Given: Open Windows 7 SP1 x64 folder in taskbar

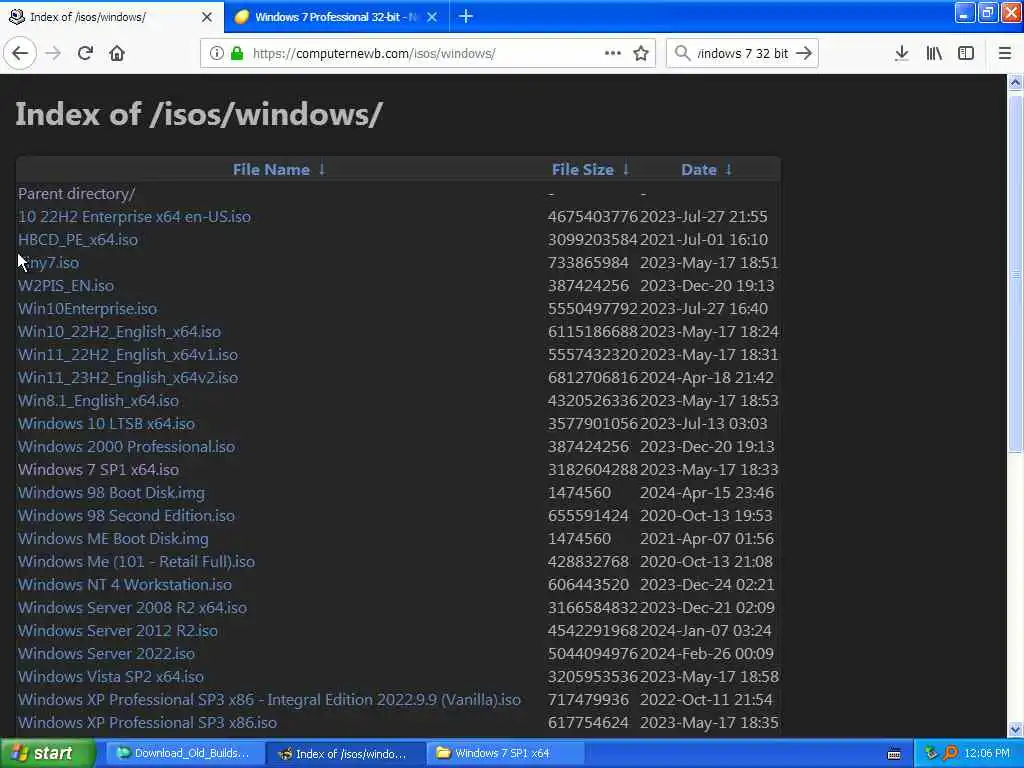Looking at the screenshot, I should point(505,753).
